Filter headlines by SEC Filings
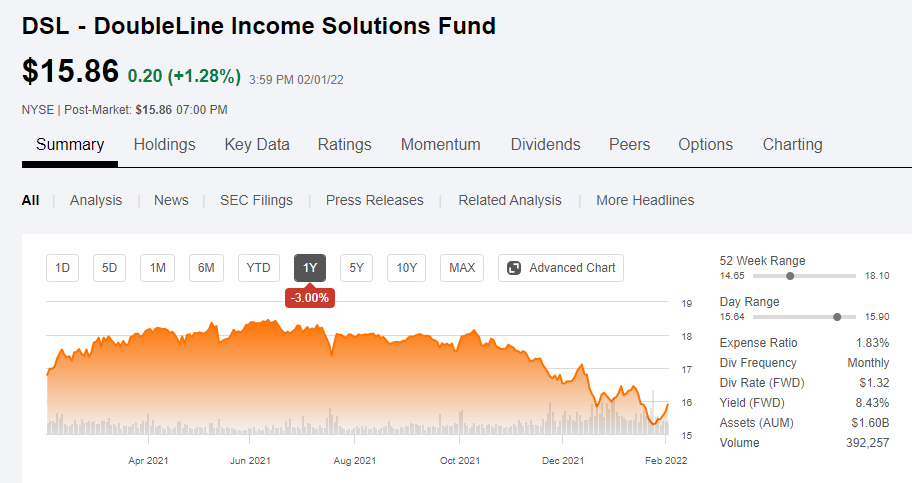This screenshot has width=912, height=483. click(256, 200)
